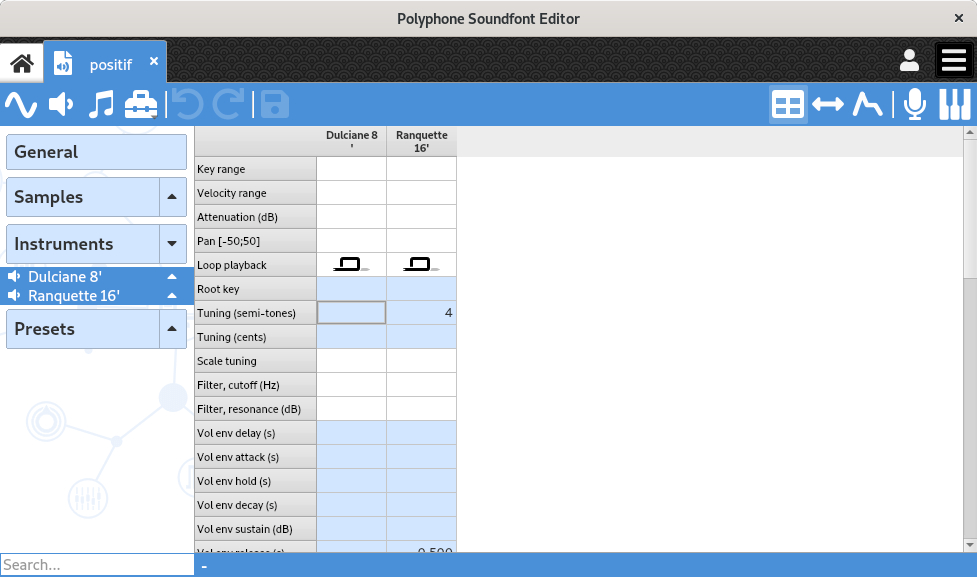This screenshot has width=977, height=577.
Task: Select the Velocity range row header
Action: (x=255, y=193)
